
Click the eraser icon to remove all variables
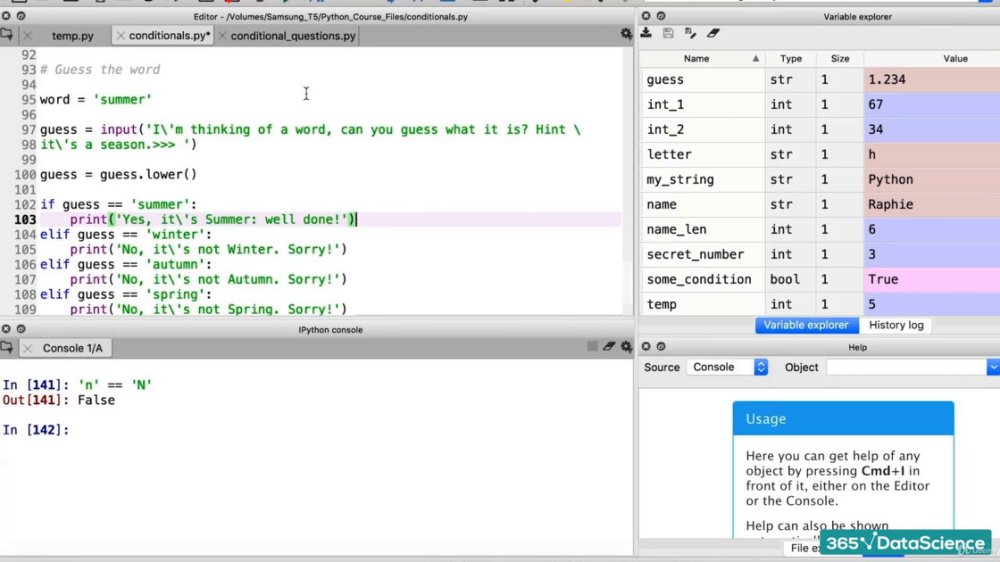tap(713, 33)
